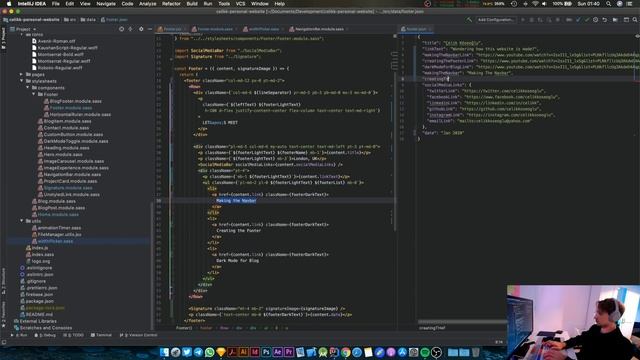The height and width of the screenshot is (360, 640).
Task: Open Spotify from the Dock
Action: coord(425,352)
